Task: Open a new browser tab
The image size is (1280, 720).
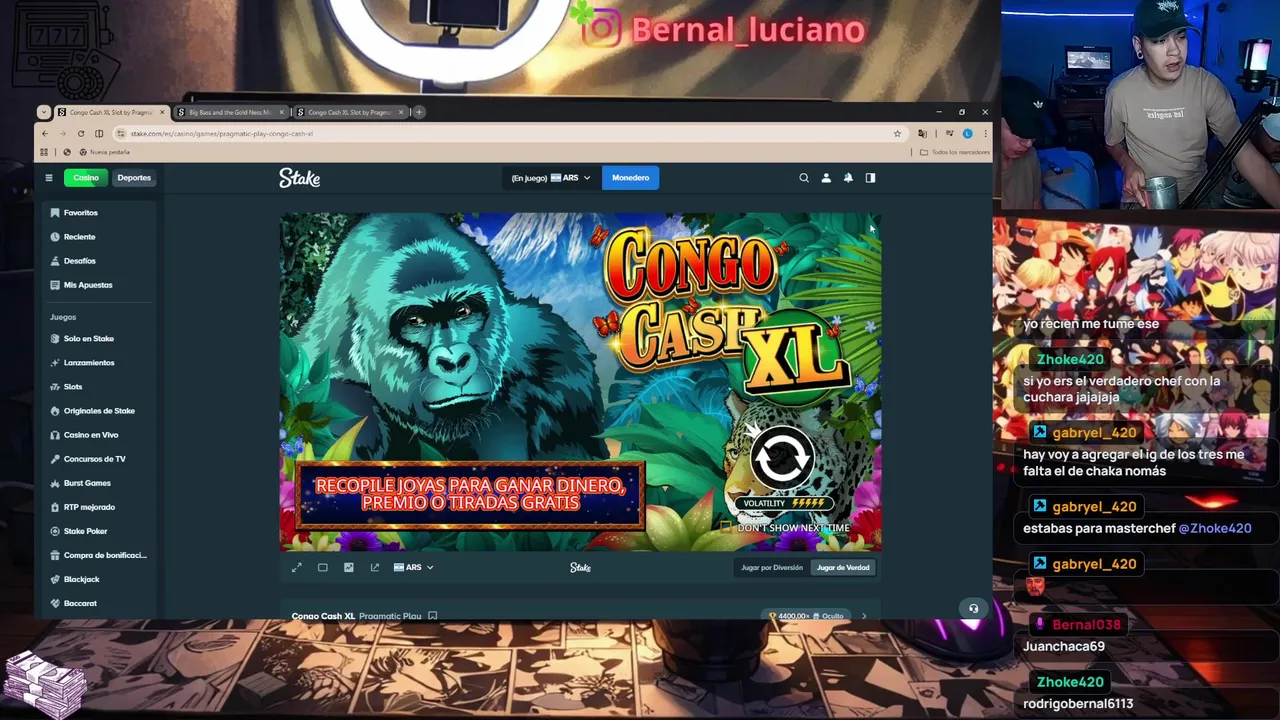Action: point(419,112)
